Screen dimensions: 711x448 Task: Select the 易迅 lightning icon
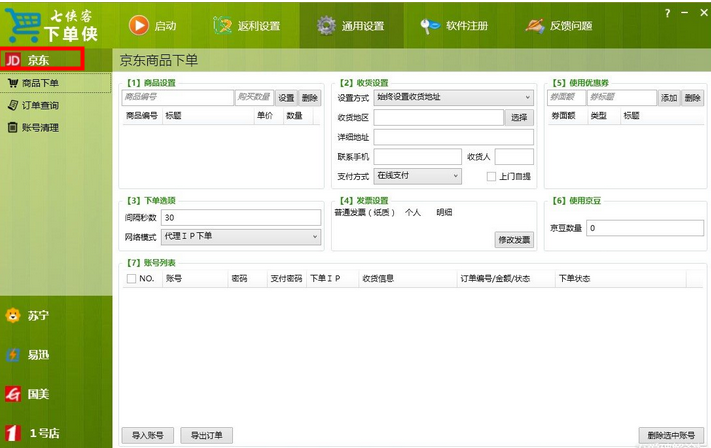[13, 355]
